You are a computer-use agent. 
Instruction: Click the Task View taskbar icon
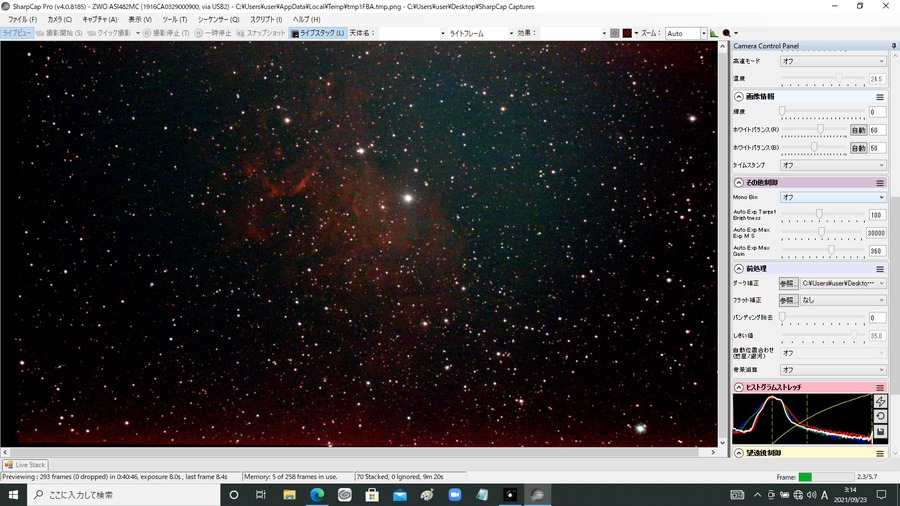pos(261,495)
